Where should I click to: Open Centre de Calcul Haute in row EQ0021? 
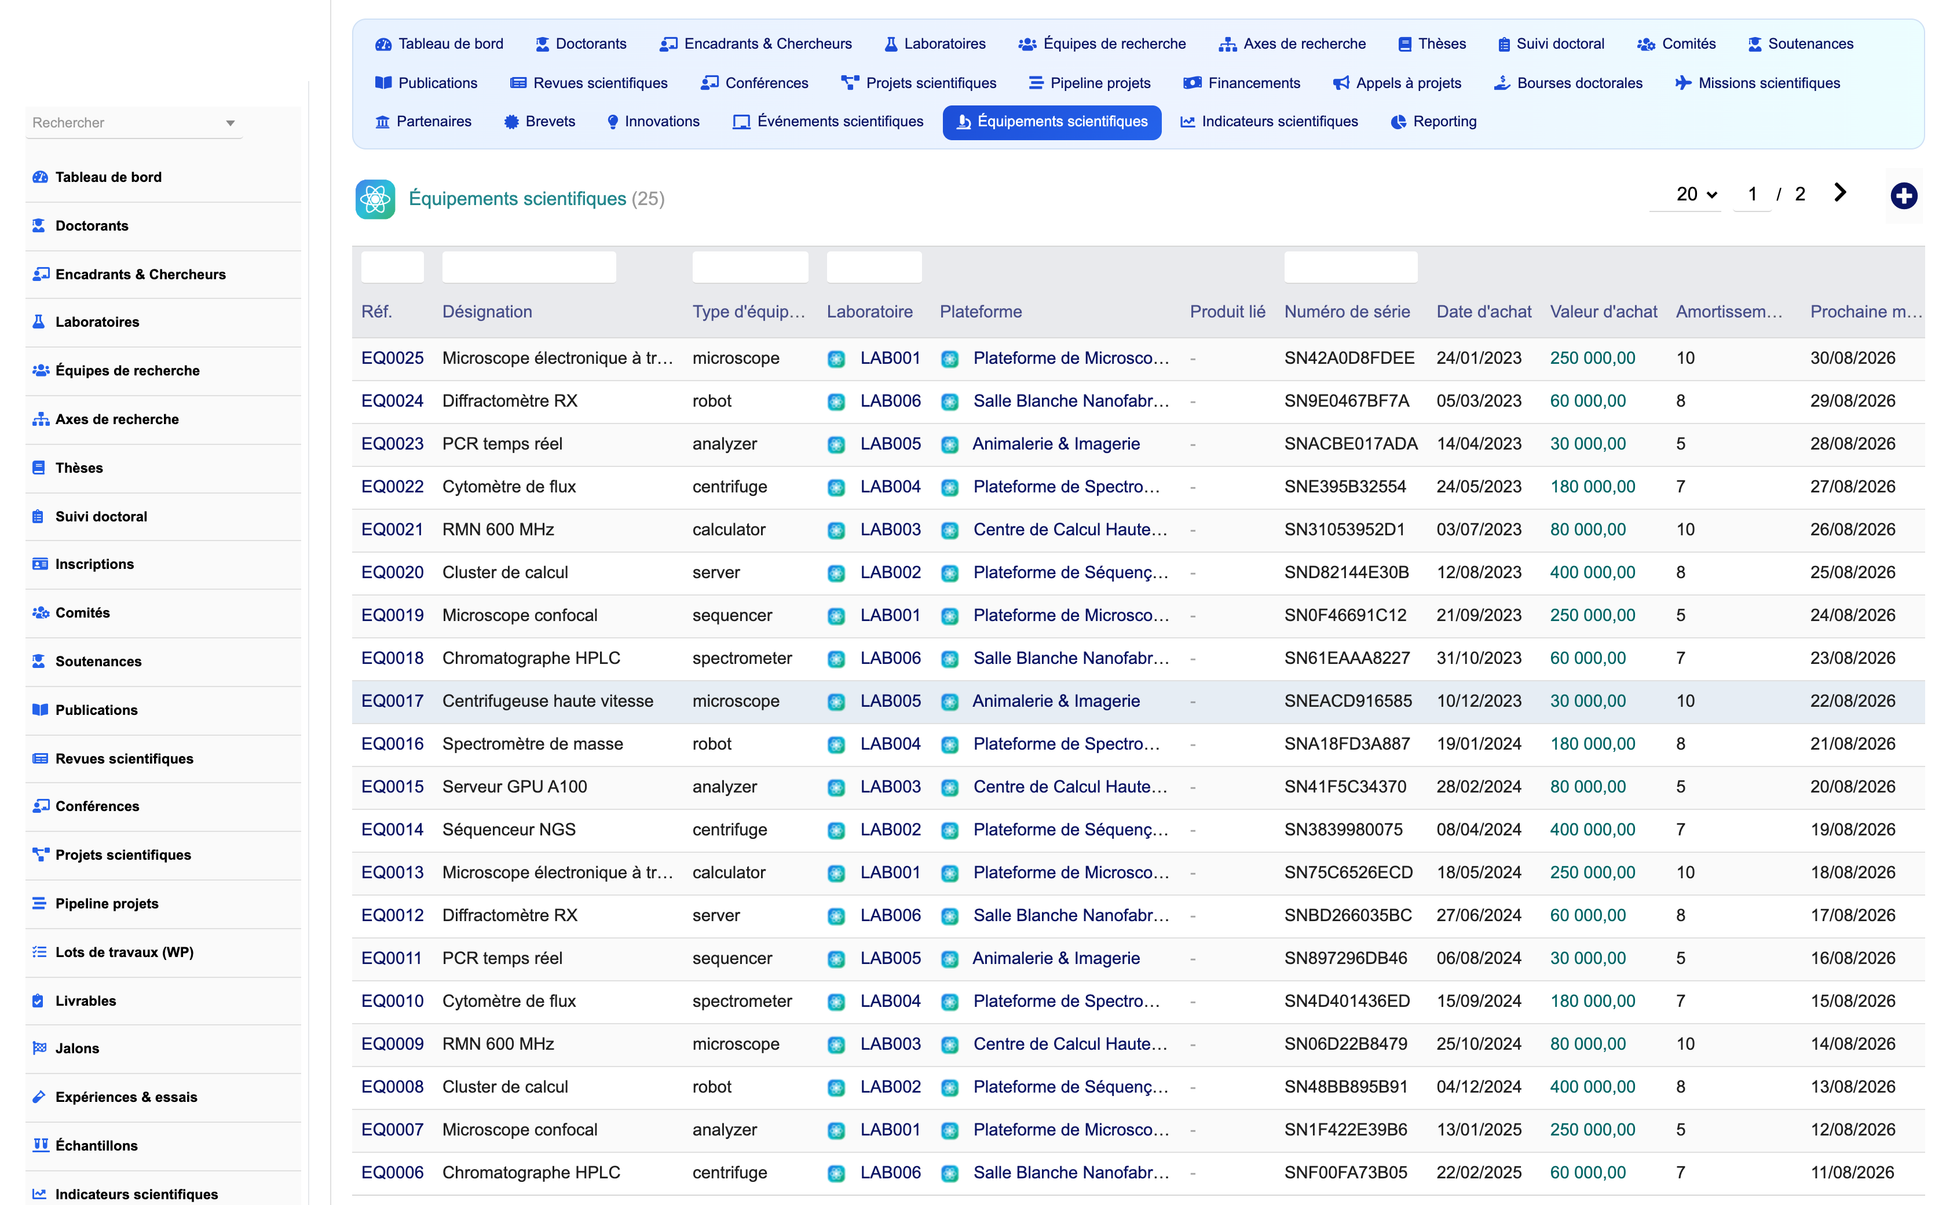point(1070,530)
